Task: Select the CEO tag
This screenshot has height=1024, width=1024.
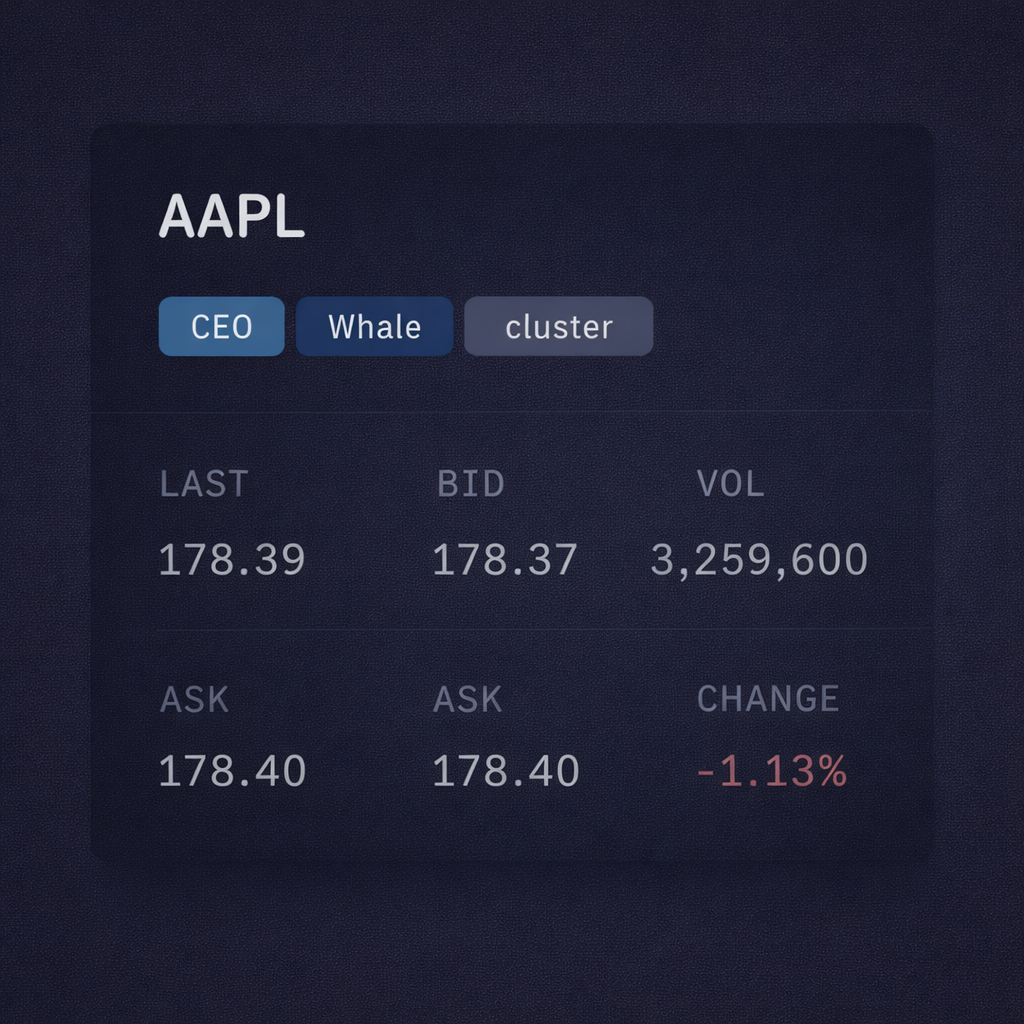Action: [x=221, y=327]
